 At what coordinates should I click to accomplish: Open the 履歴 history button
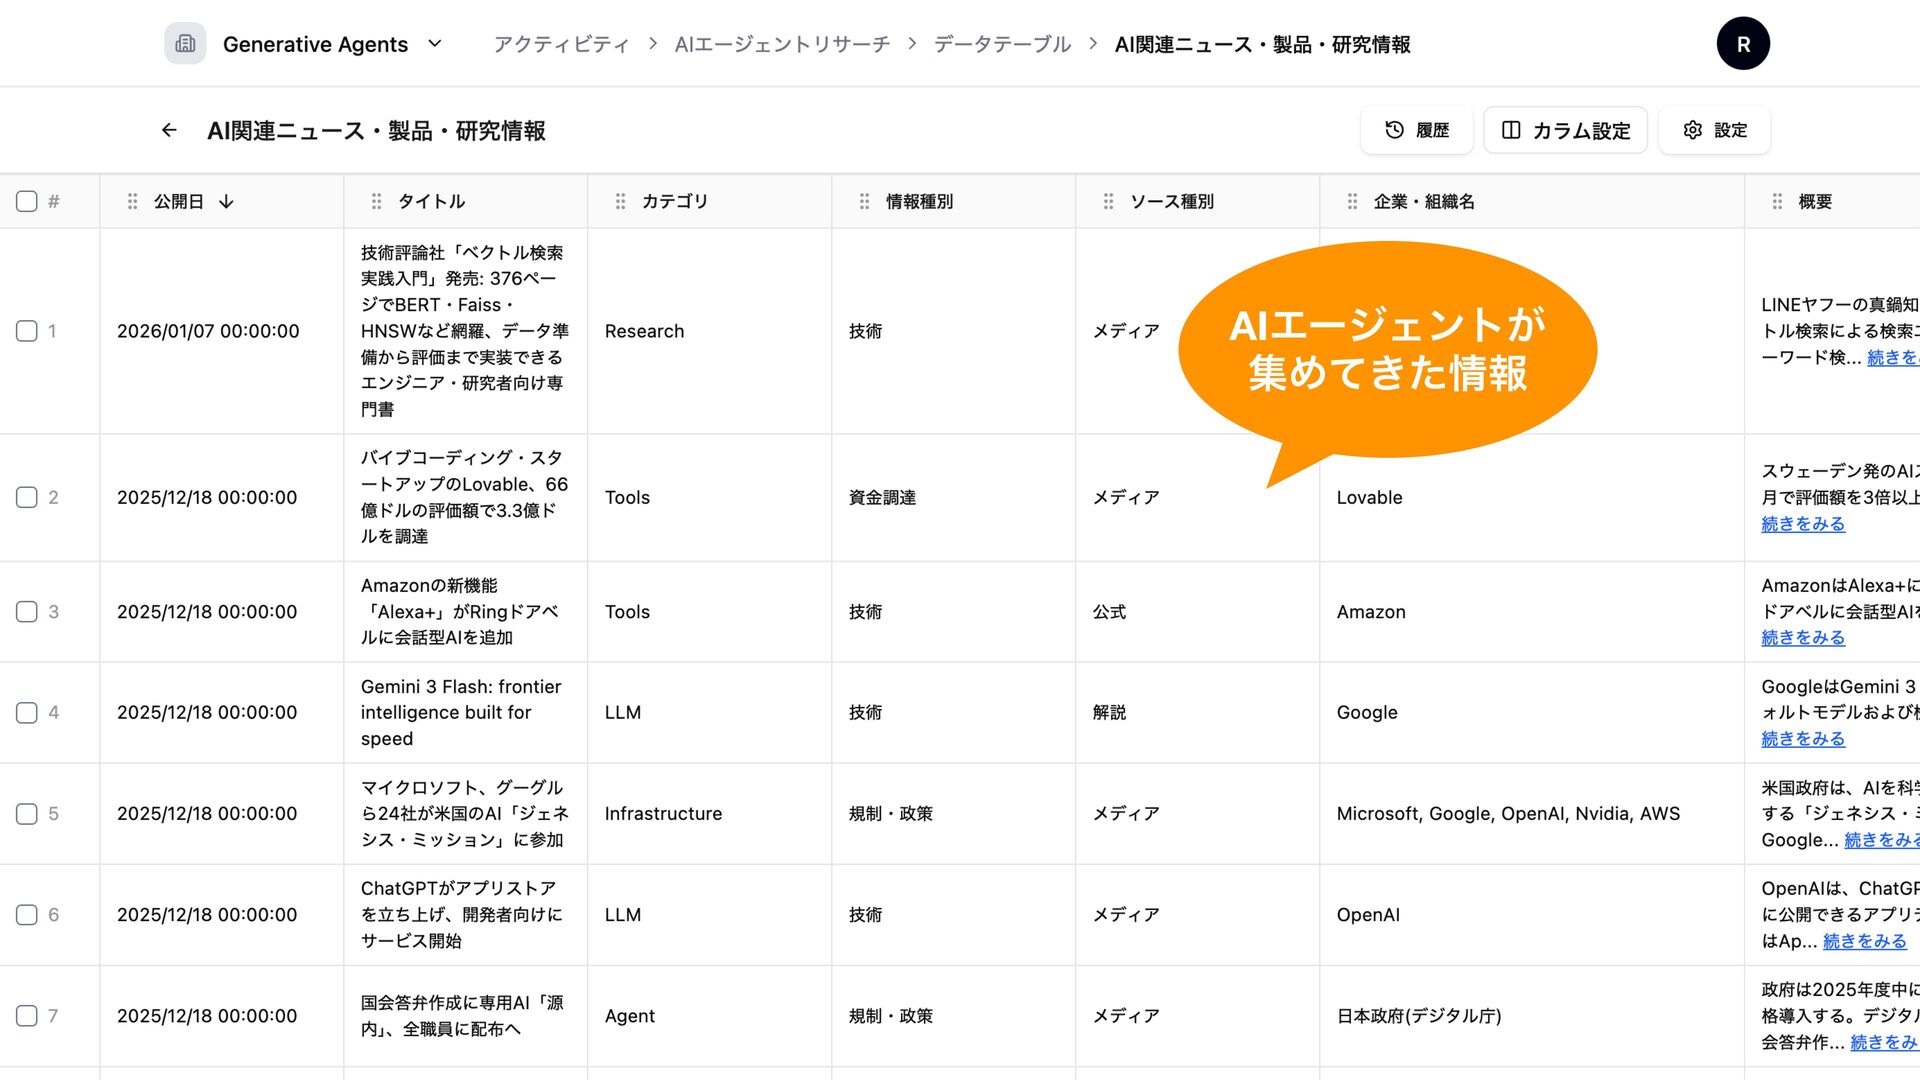(x=1416, y=130)
